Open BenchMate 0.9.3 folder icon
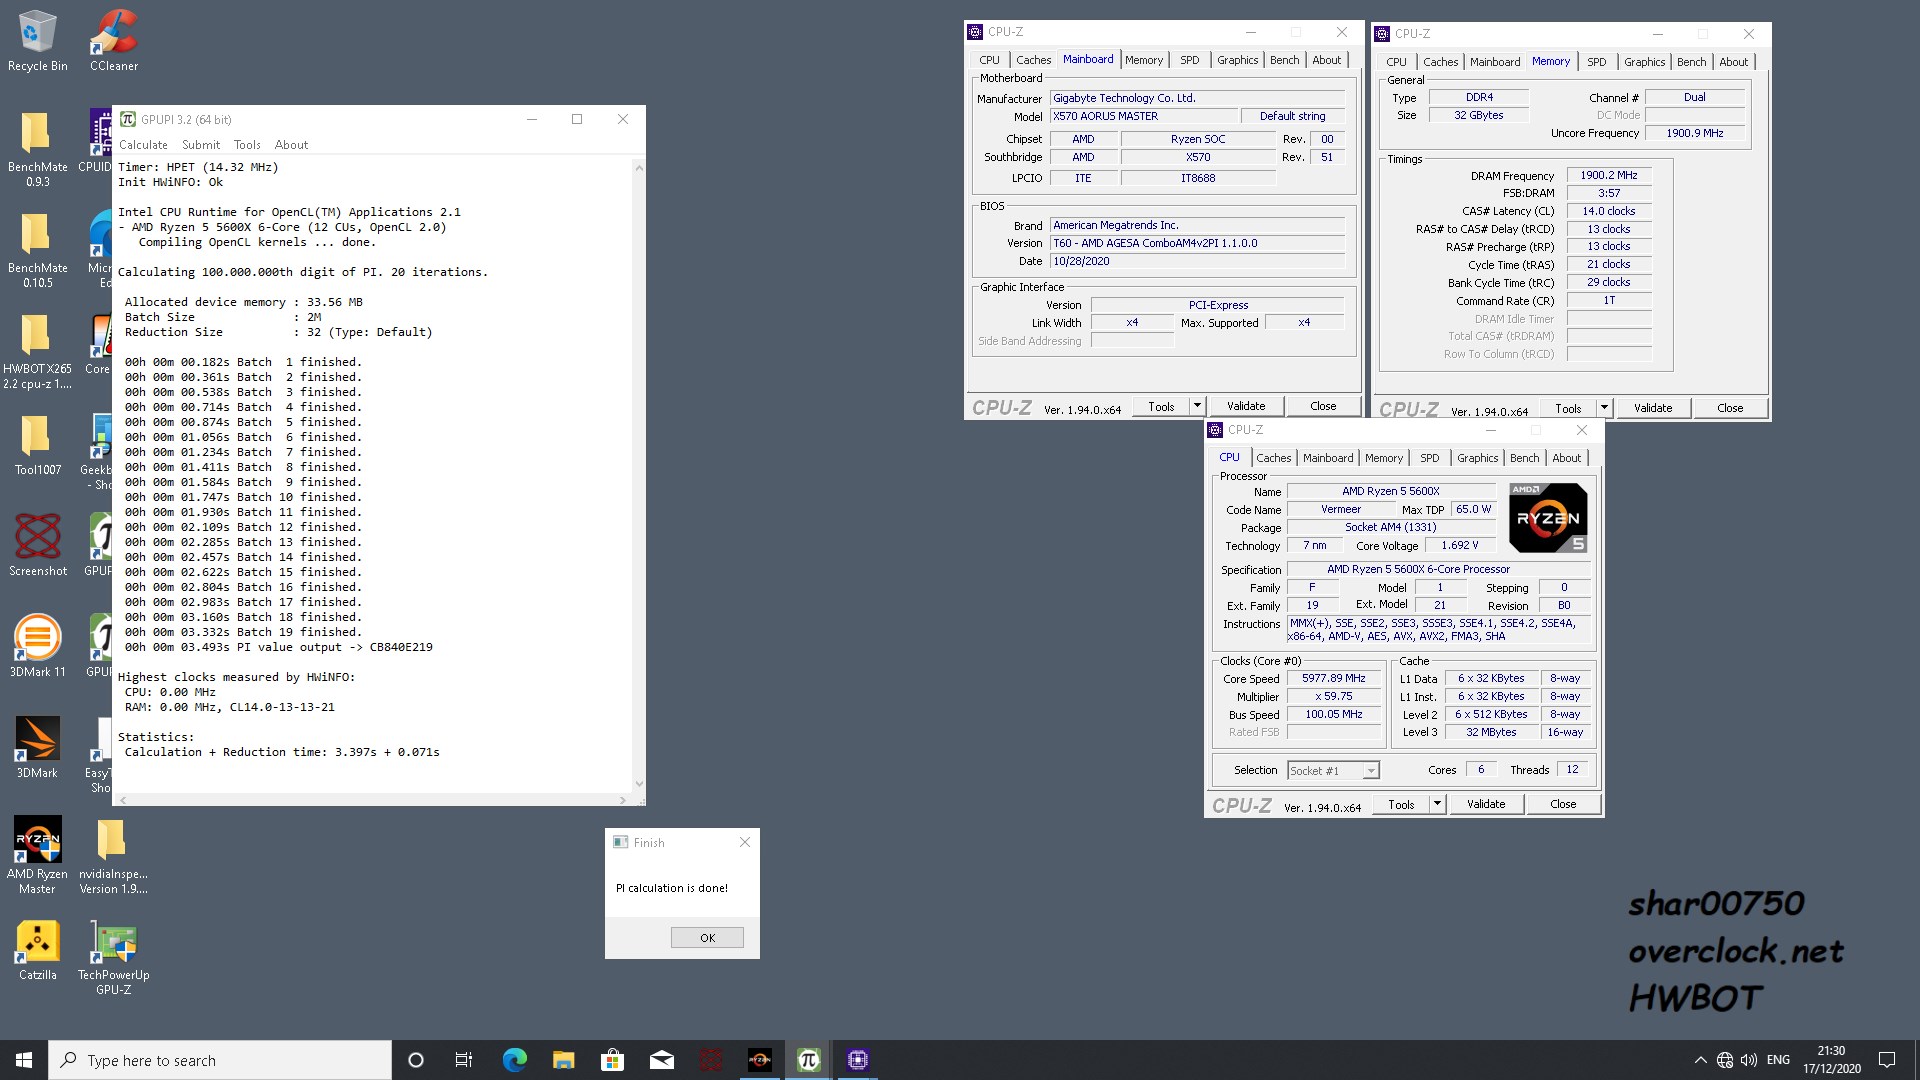This screenshot has width=1920, height=1080. tap(38, 148)
